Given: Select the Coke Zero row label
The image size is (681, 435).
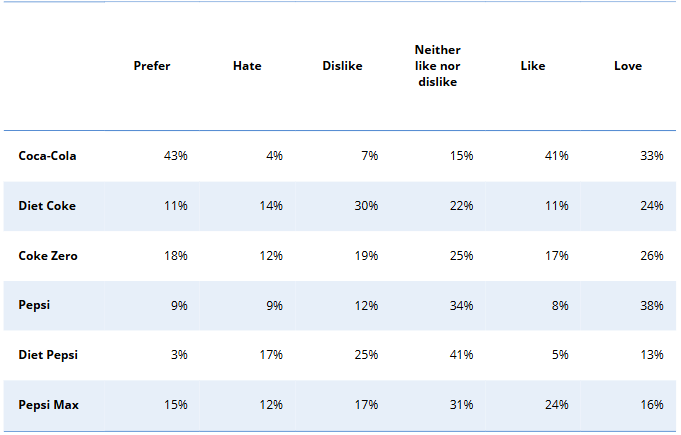Looking at the screenshot, I should tap(48, 256).
